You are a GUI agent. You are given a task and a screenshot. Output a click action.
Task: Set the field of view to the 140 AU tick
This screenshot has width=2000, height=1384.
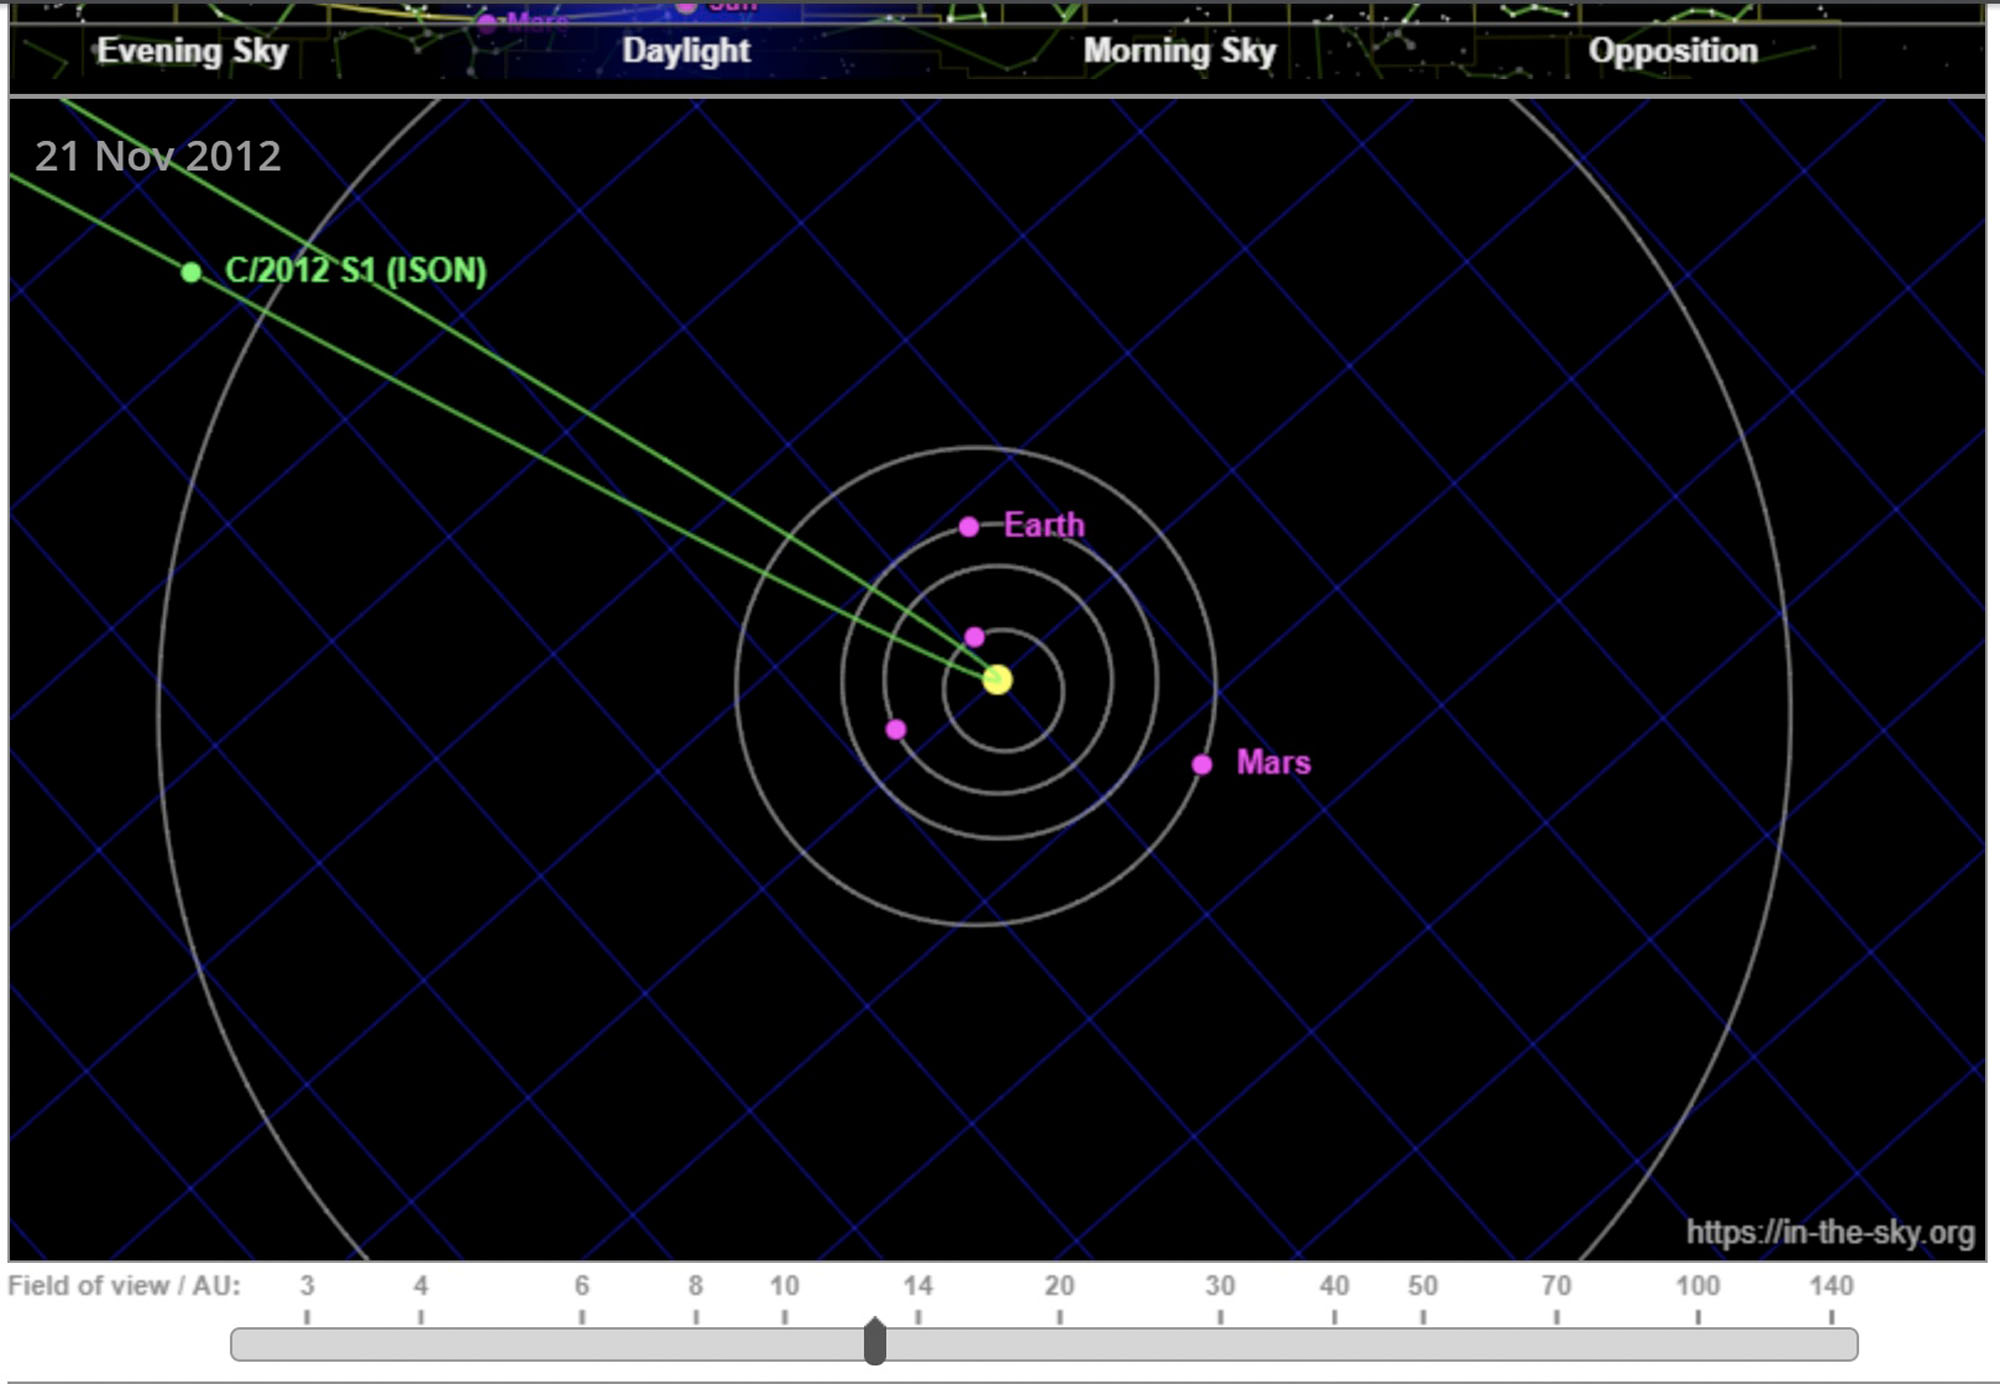1831,1343
